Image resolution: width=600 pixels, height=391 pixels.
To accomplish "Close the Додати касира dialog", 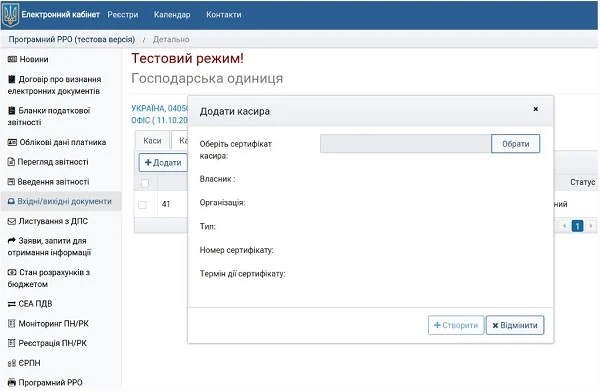I will click(536, 109).
